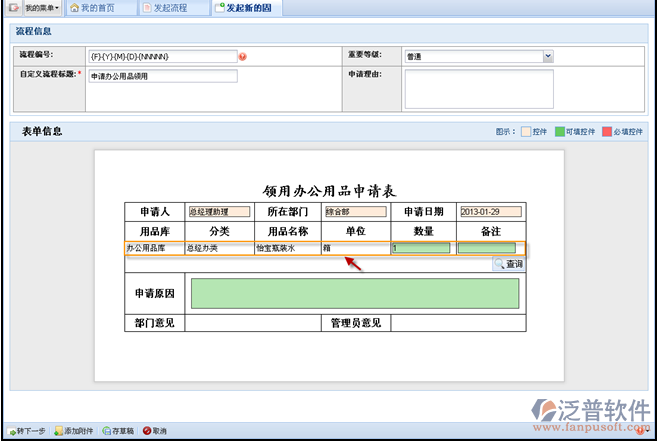This screenshot has width=661, height=443.
Task: Click 转下一步 at the bottom toolbar
Action: point(25,431)
